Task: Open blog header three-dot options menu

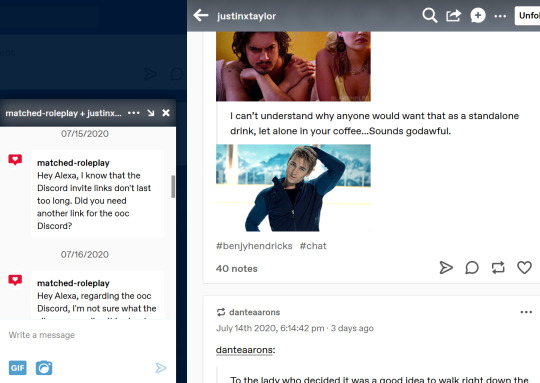Action: 500,16
